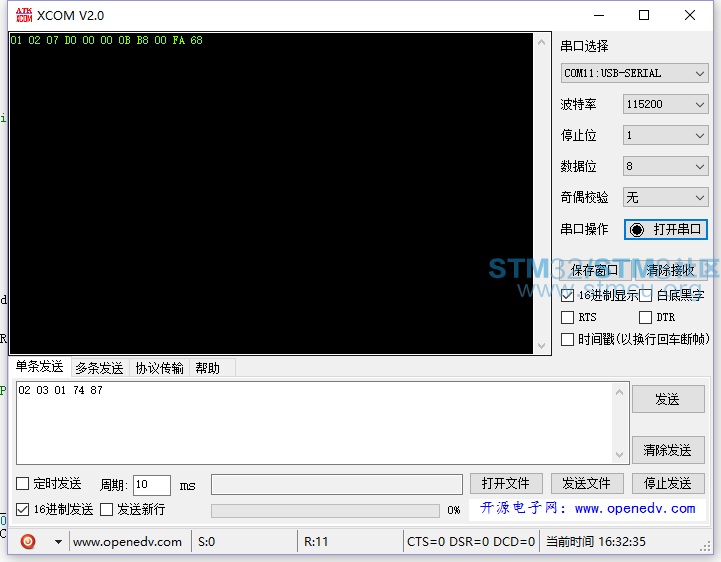Viewport: 721px width, 562px height.
Task: Click the 打开文件 open file button
Action: pos(506,483)
